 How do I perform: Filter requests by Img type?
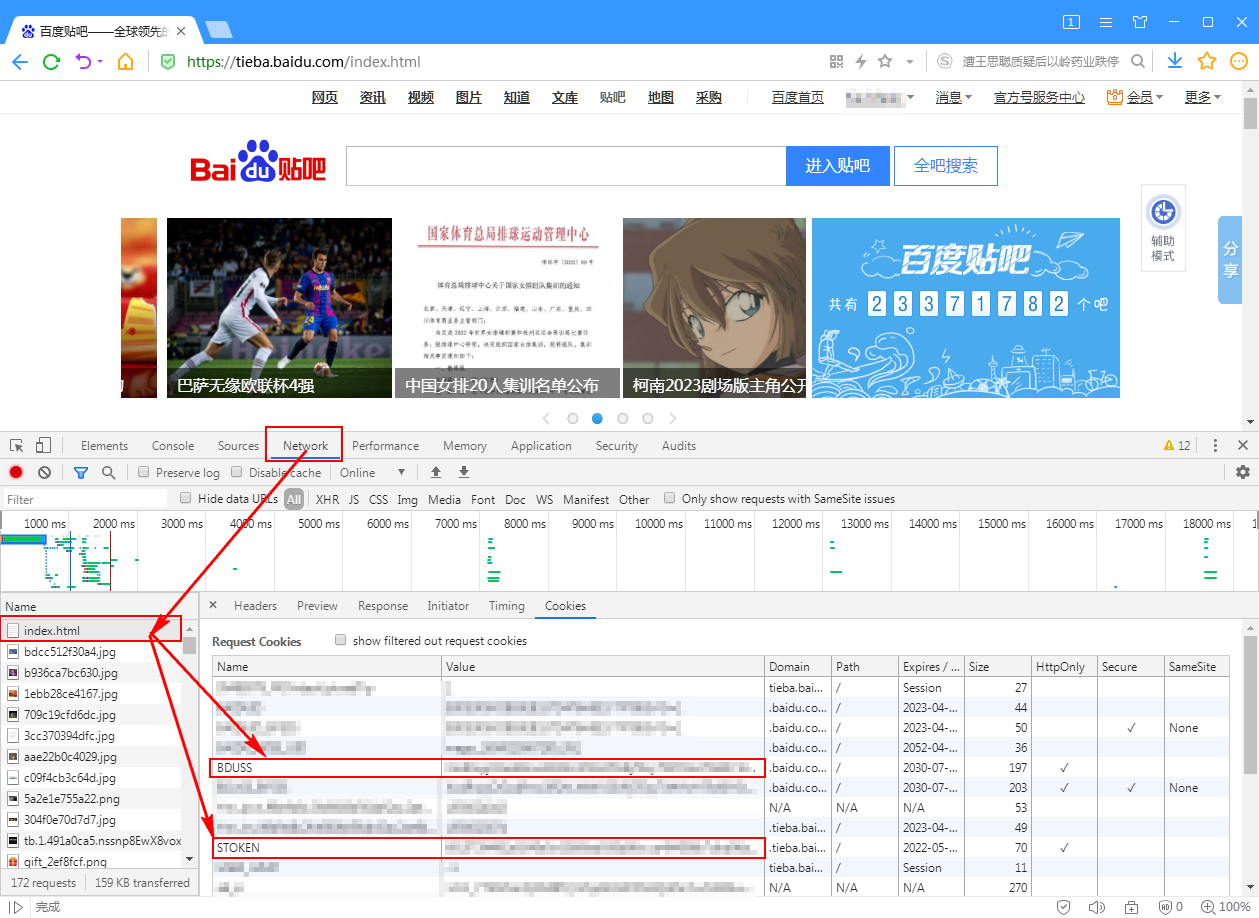[407, 499]
